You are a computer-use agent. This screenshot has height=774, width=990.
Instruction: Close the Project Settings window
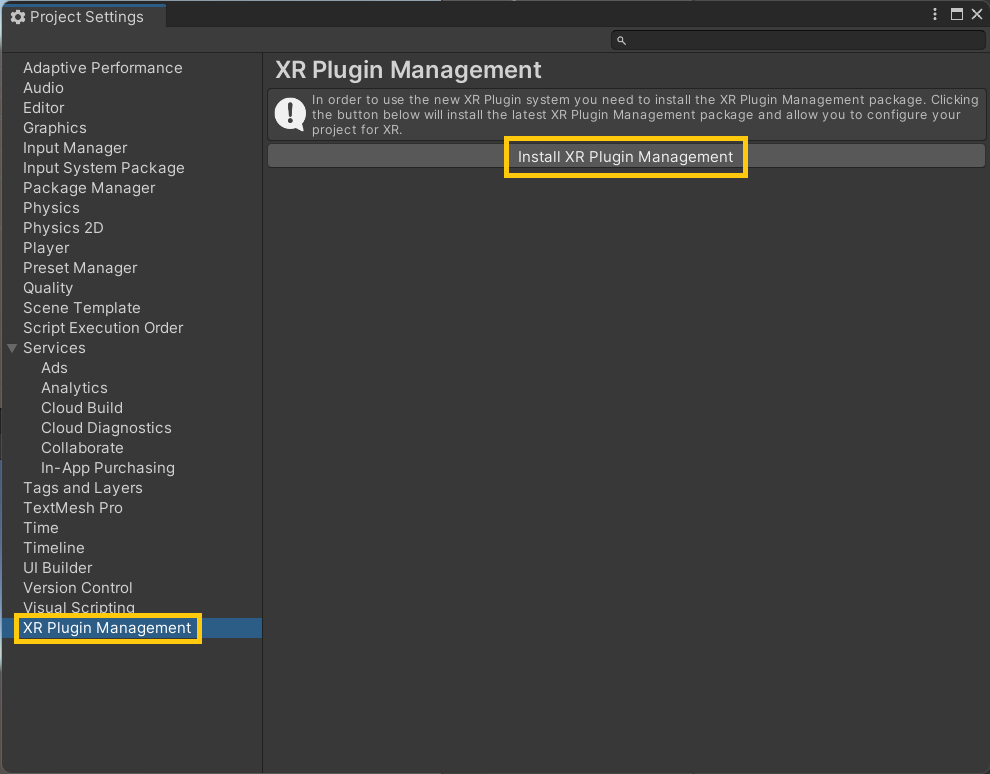[977, 15]
